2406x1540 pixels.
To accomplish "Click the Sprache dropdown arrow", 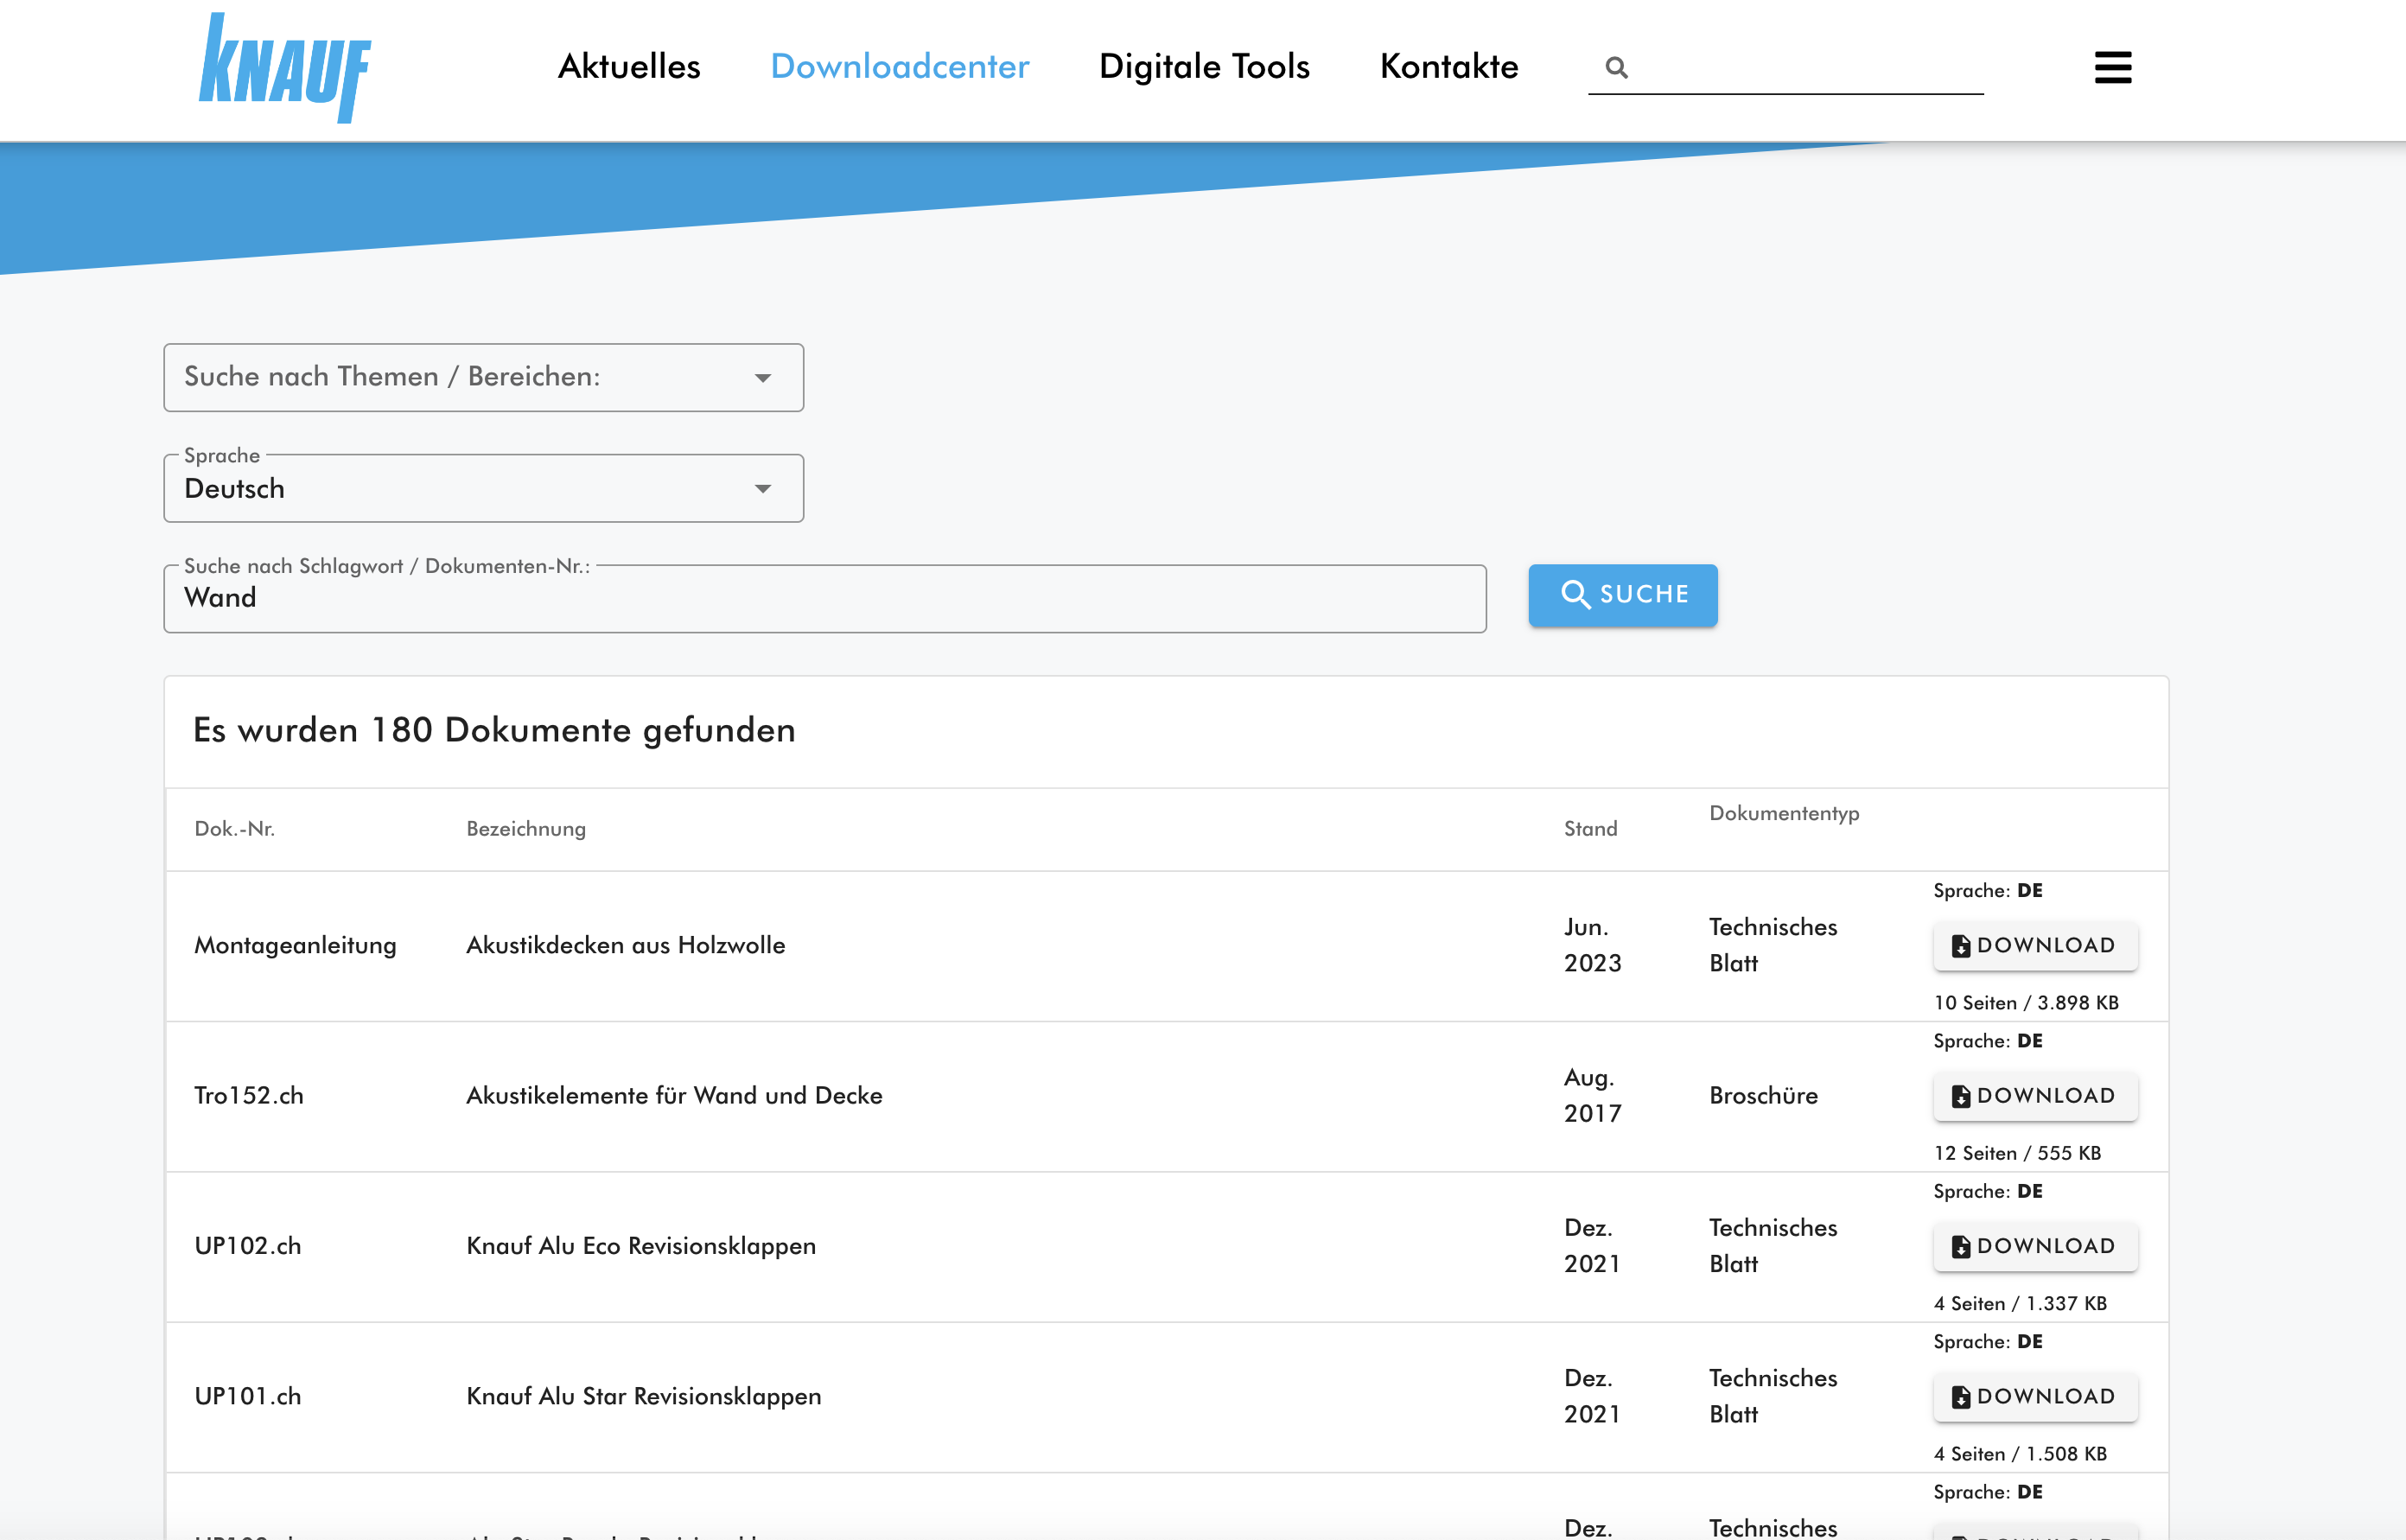I will [x=763, y=489].
